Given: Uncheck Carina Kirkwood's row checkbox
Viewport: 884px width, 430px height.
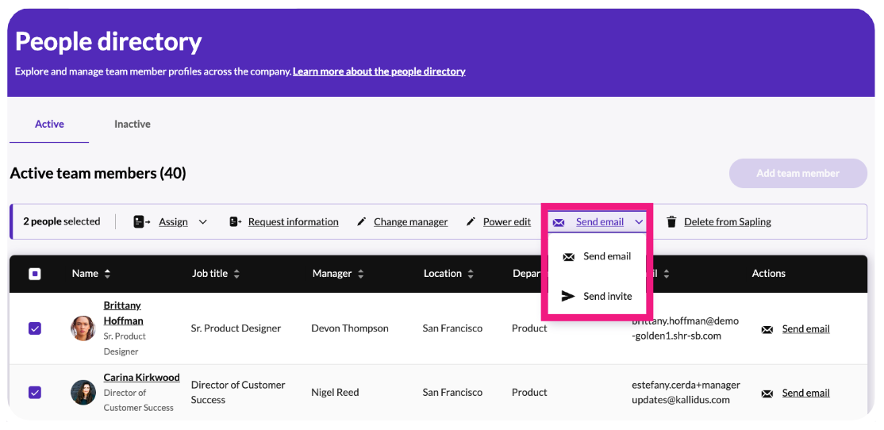Looking at the screenshot, I should click(x=35, y=393).
